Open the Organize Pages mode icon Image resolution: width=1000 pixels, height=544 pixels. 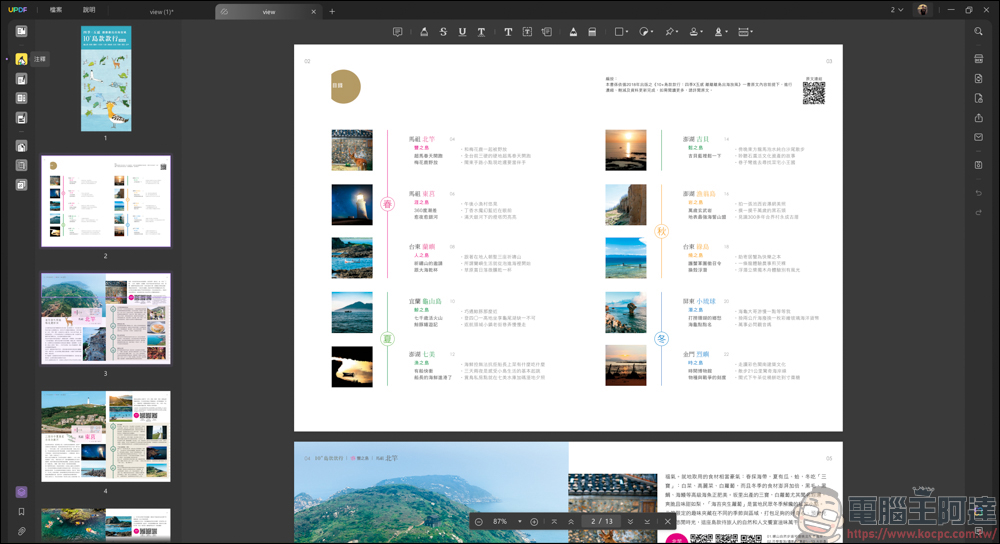(x=21, y=98)
